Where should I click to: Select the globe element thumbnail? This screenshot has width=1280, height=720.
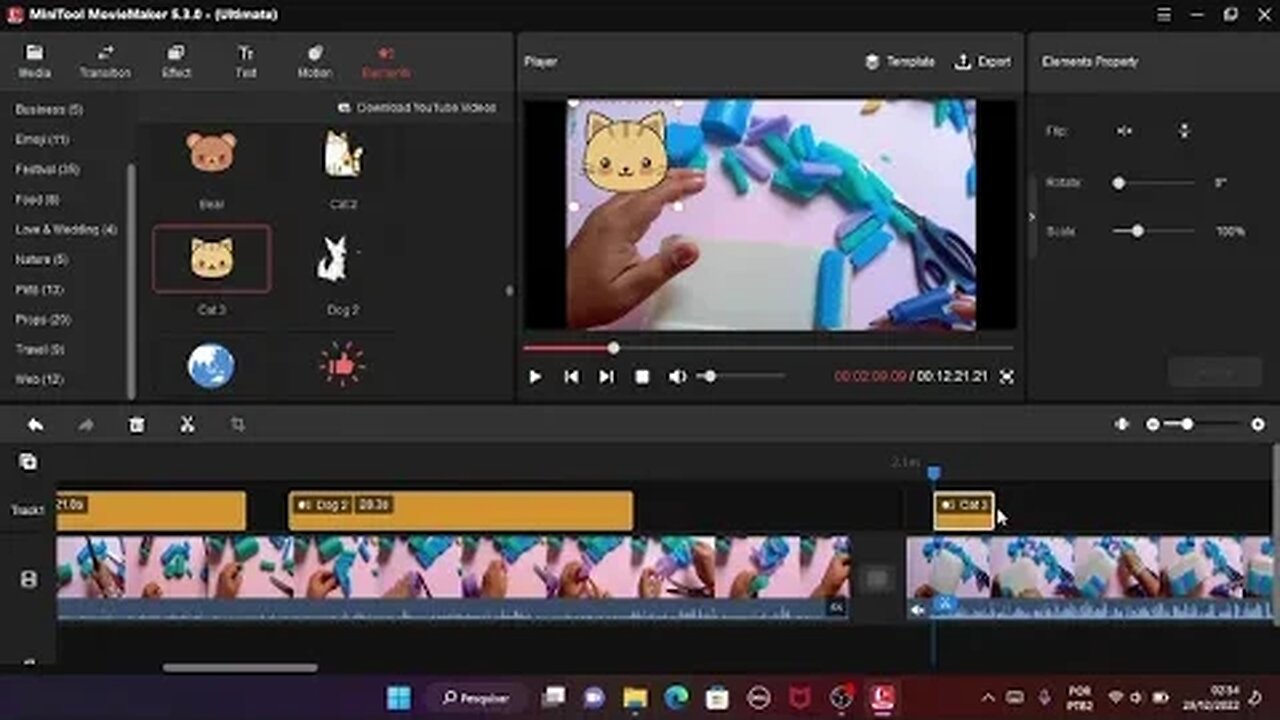tap(211, 366)
